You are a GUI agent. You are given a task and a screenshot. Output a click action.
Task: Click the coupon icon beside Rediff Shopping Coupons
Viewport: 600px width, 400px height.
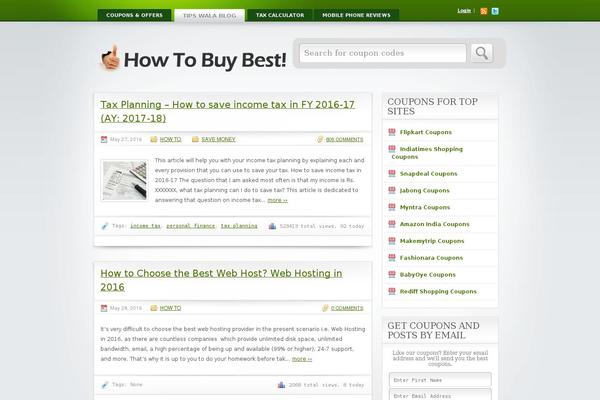pyautogui.click(x=392, y=291)
